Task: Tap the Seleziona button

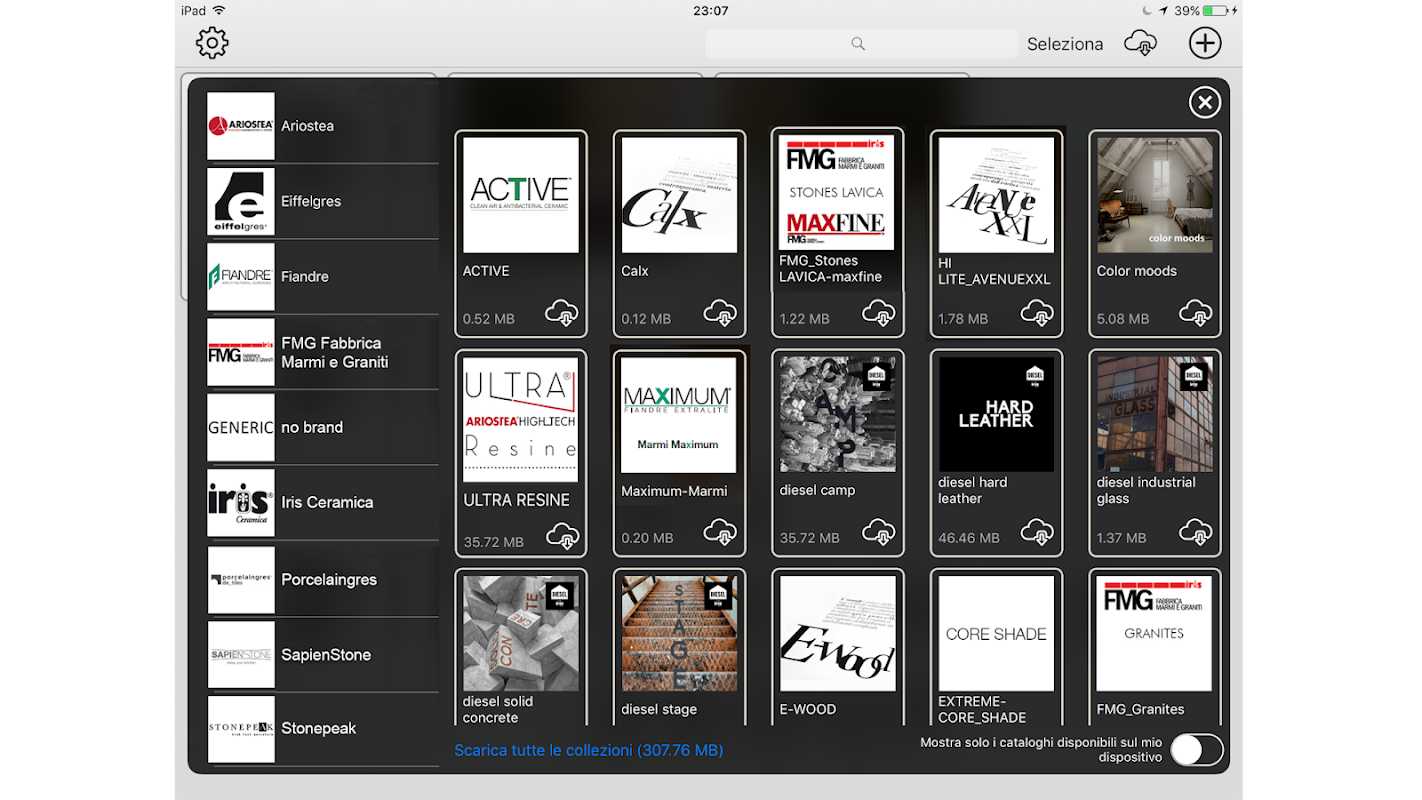Action: pyautogui.click(x=1065, y=44)
